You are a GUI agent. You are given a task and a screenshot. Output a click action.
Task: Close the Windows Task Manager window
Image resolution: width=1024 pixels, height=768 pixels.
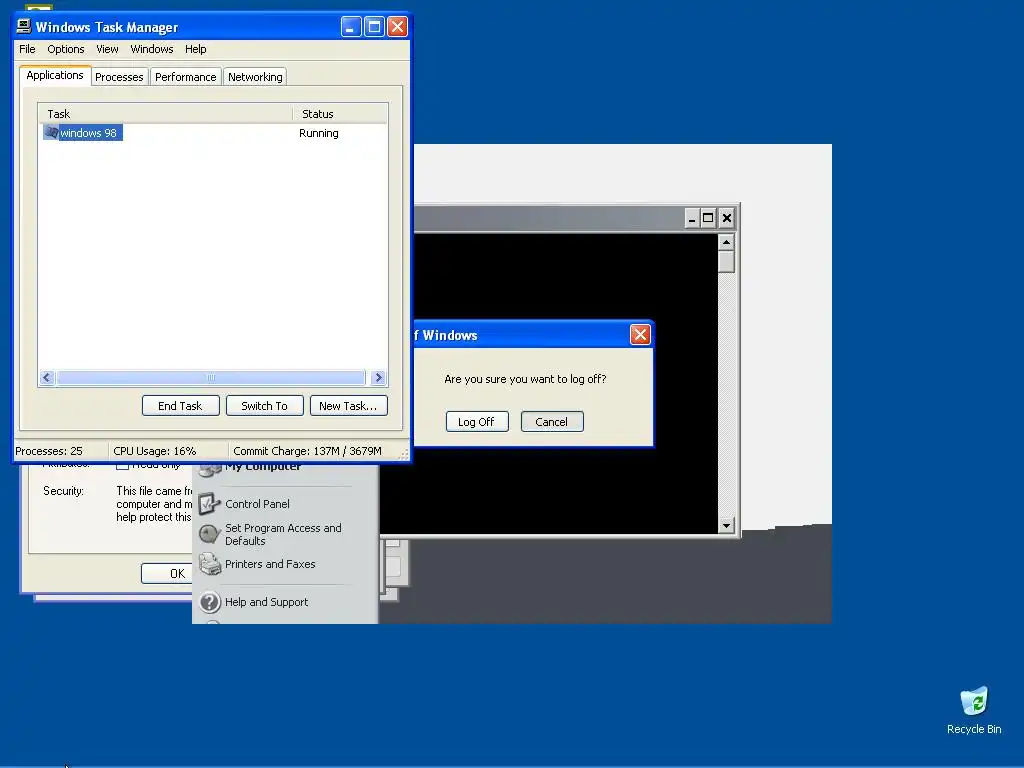pos(397,27)
